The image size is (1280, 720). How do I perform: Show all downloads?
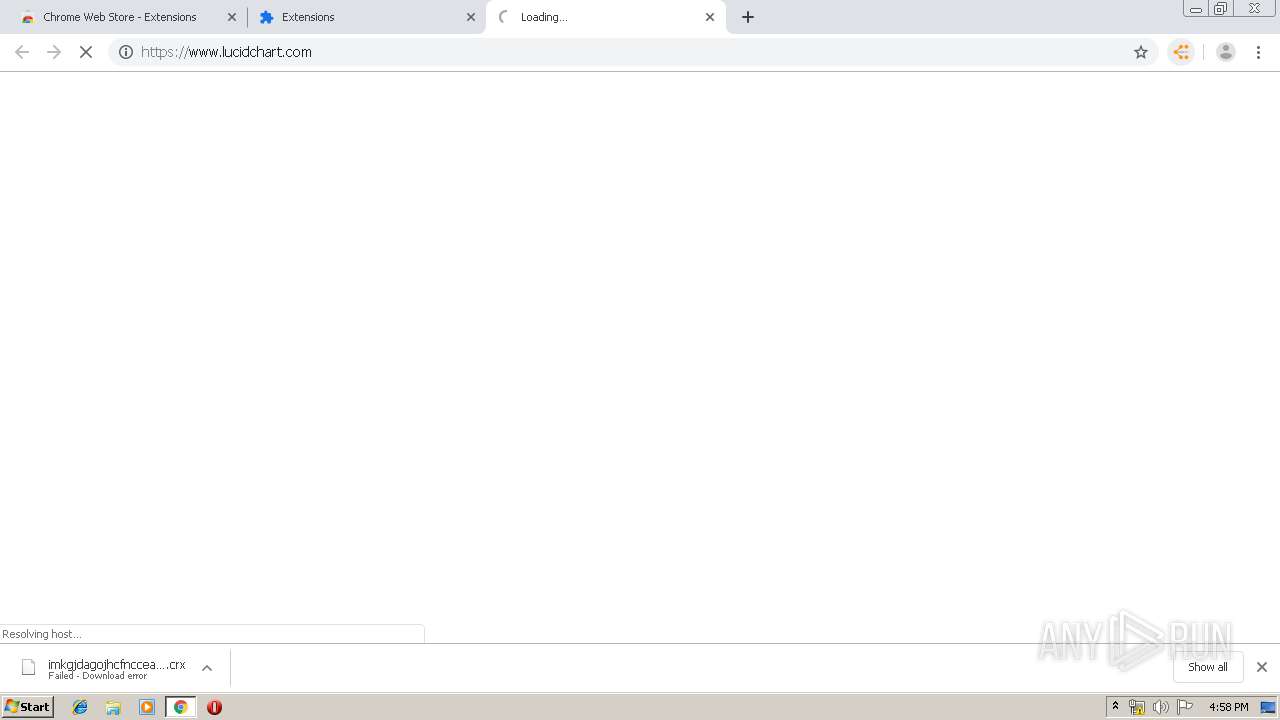click(x=1208, y=667)
